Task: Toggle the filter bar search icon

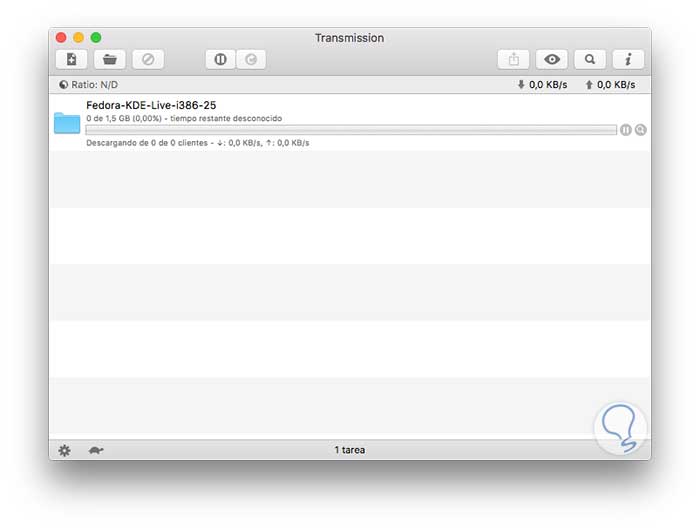Action: (590, 59)
